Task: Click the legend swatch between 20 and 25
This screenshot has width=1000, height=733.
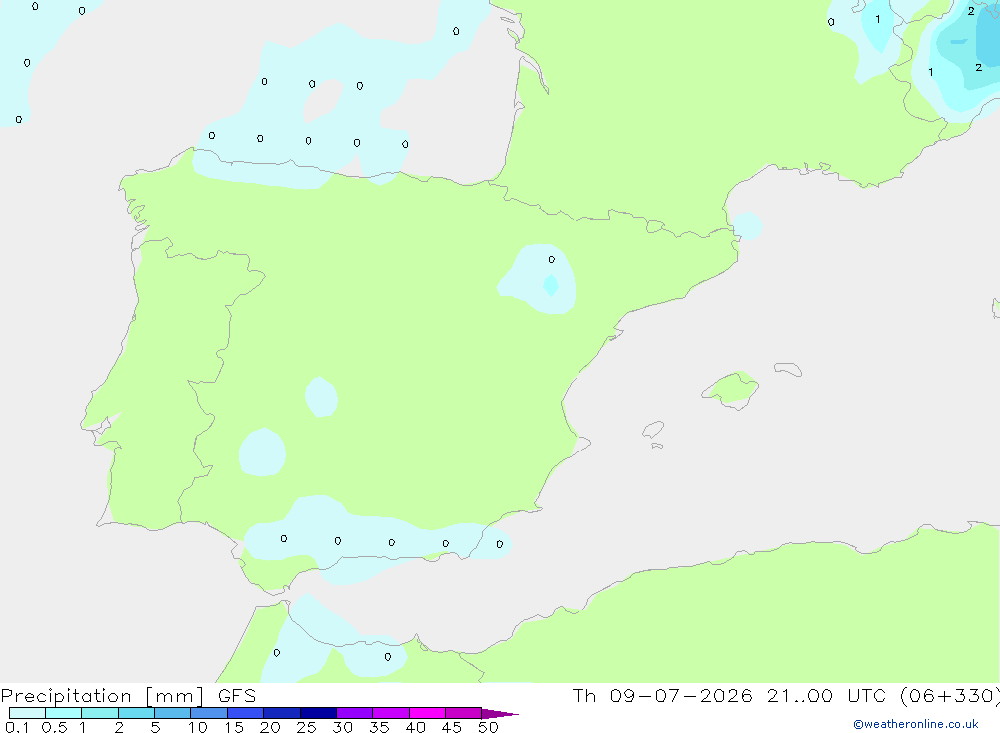Action: [x=282, y=713]
